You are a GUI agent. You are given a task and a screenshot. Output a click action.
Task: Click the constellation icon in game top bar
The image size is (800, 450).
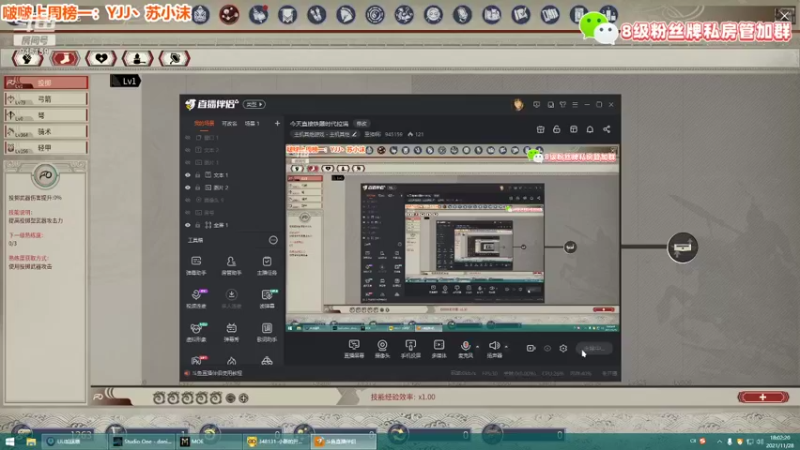(x=229, y=14)
